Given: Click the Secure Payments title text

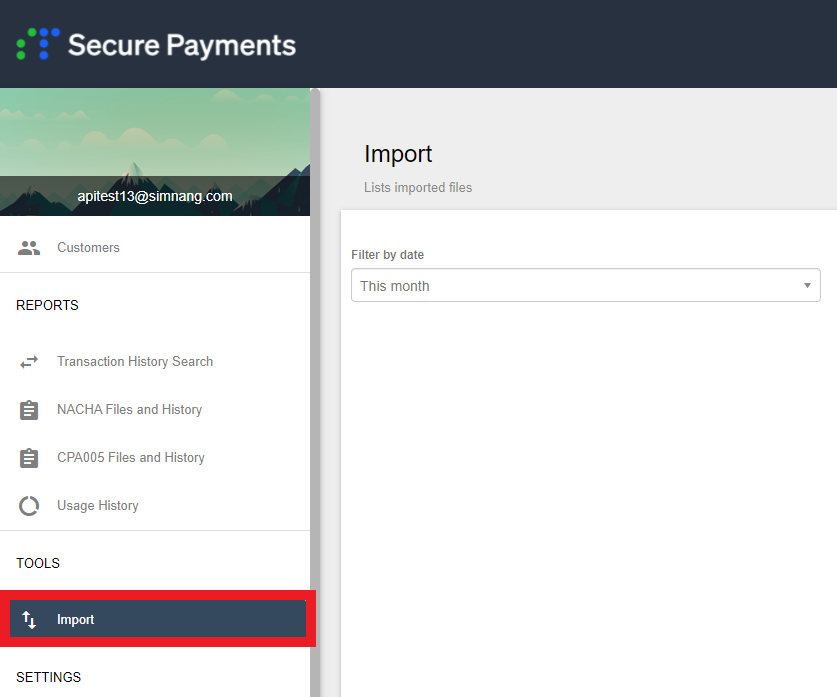Looking at the screenshot, I should [182, 45].
